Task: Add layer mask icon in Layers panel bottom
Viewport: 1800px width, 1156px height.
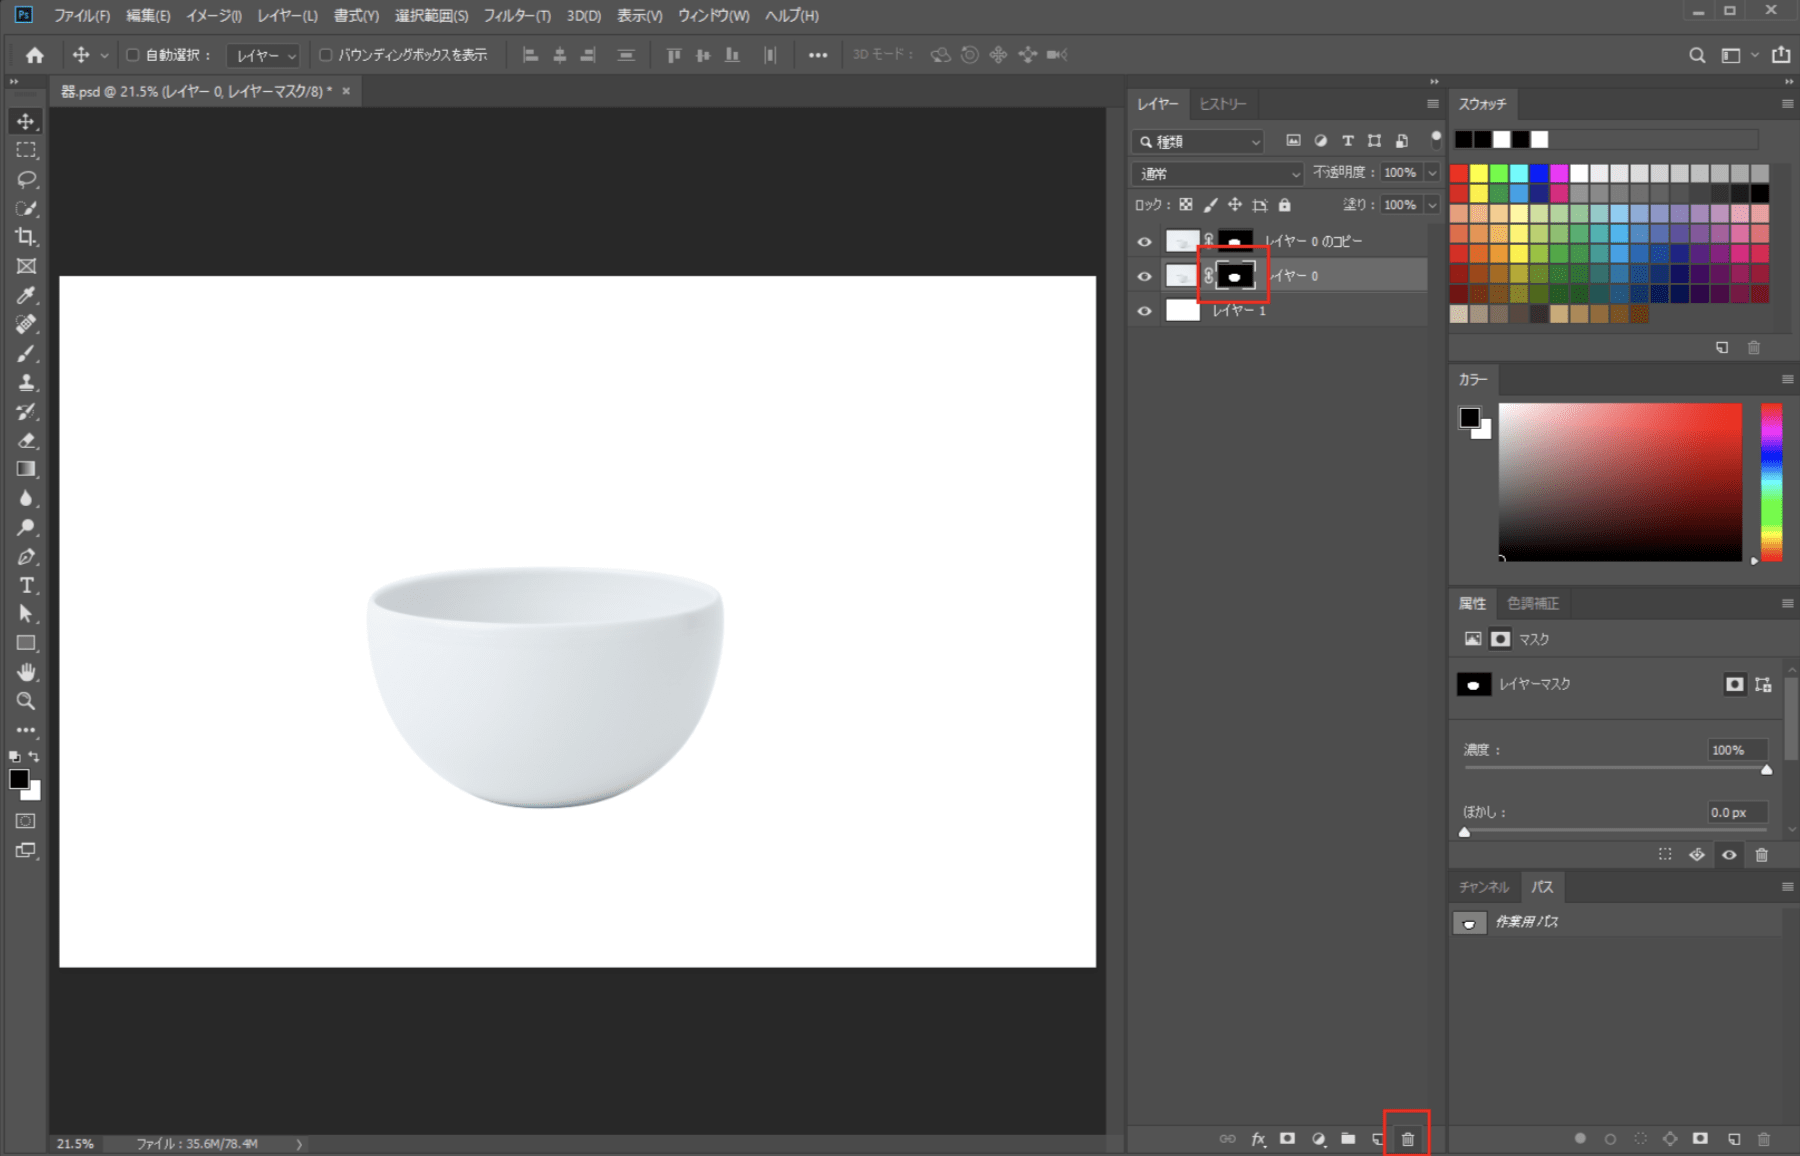Action: point(1288,1139)
